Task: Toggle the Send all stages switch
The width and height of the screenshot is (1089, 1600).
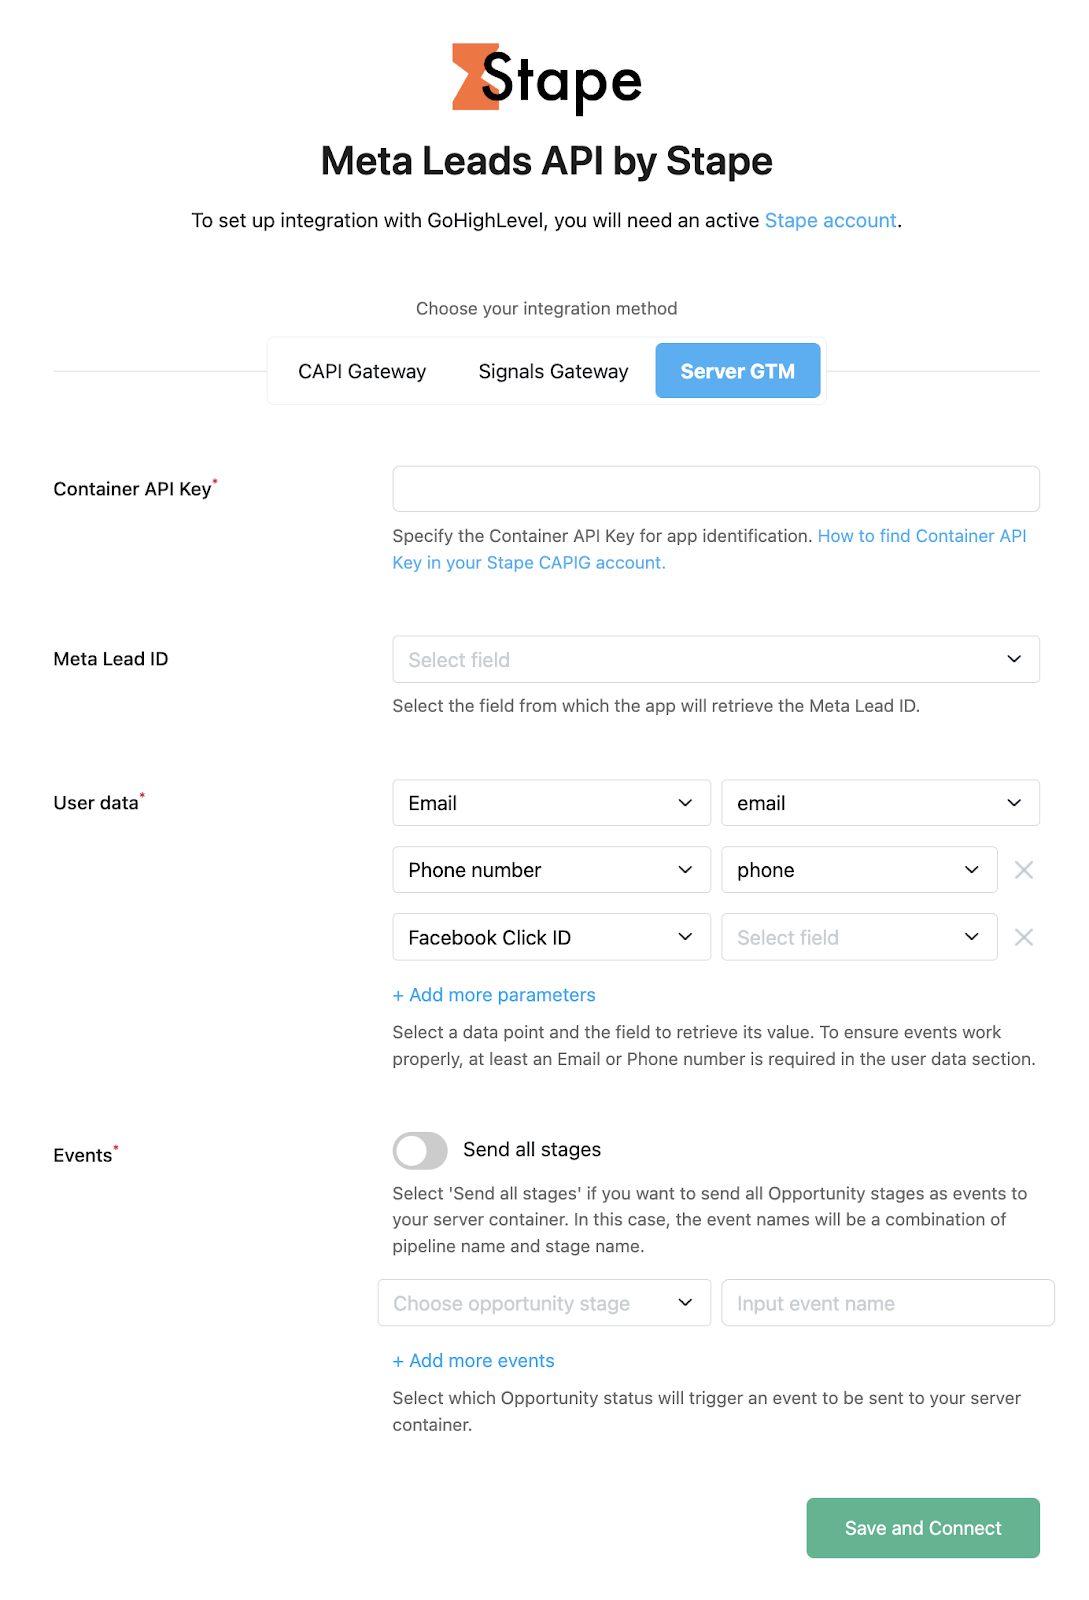Action: coord(420,1150)
